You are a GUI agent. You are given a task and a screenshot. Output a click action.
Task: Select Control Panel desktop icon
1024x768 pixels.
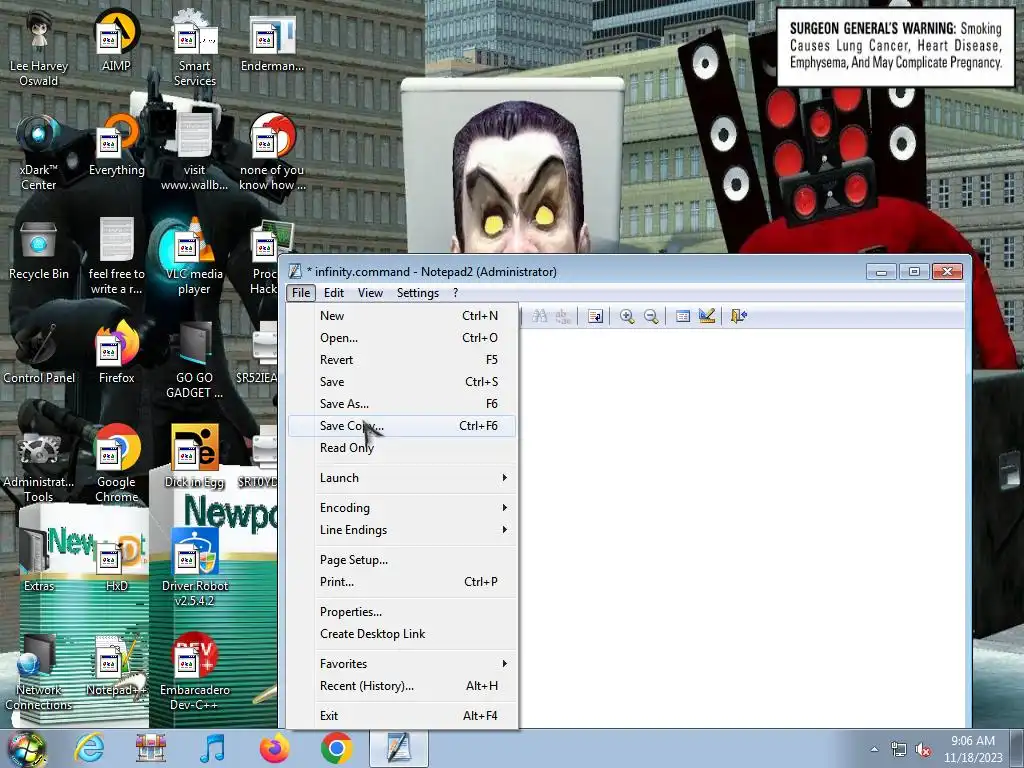pyautogui.click(x=39, y=354)
